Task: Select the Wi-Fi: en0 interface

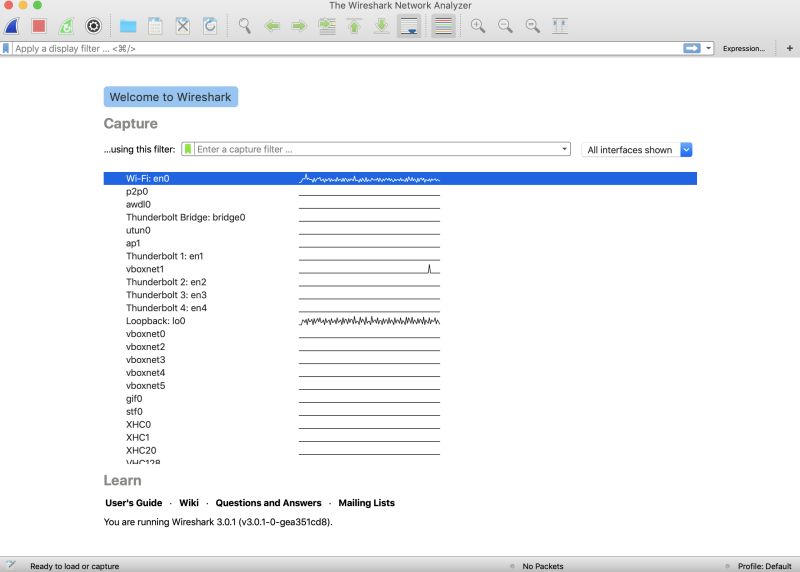Action: 400,179
